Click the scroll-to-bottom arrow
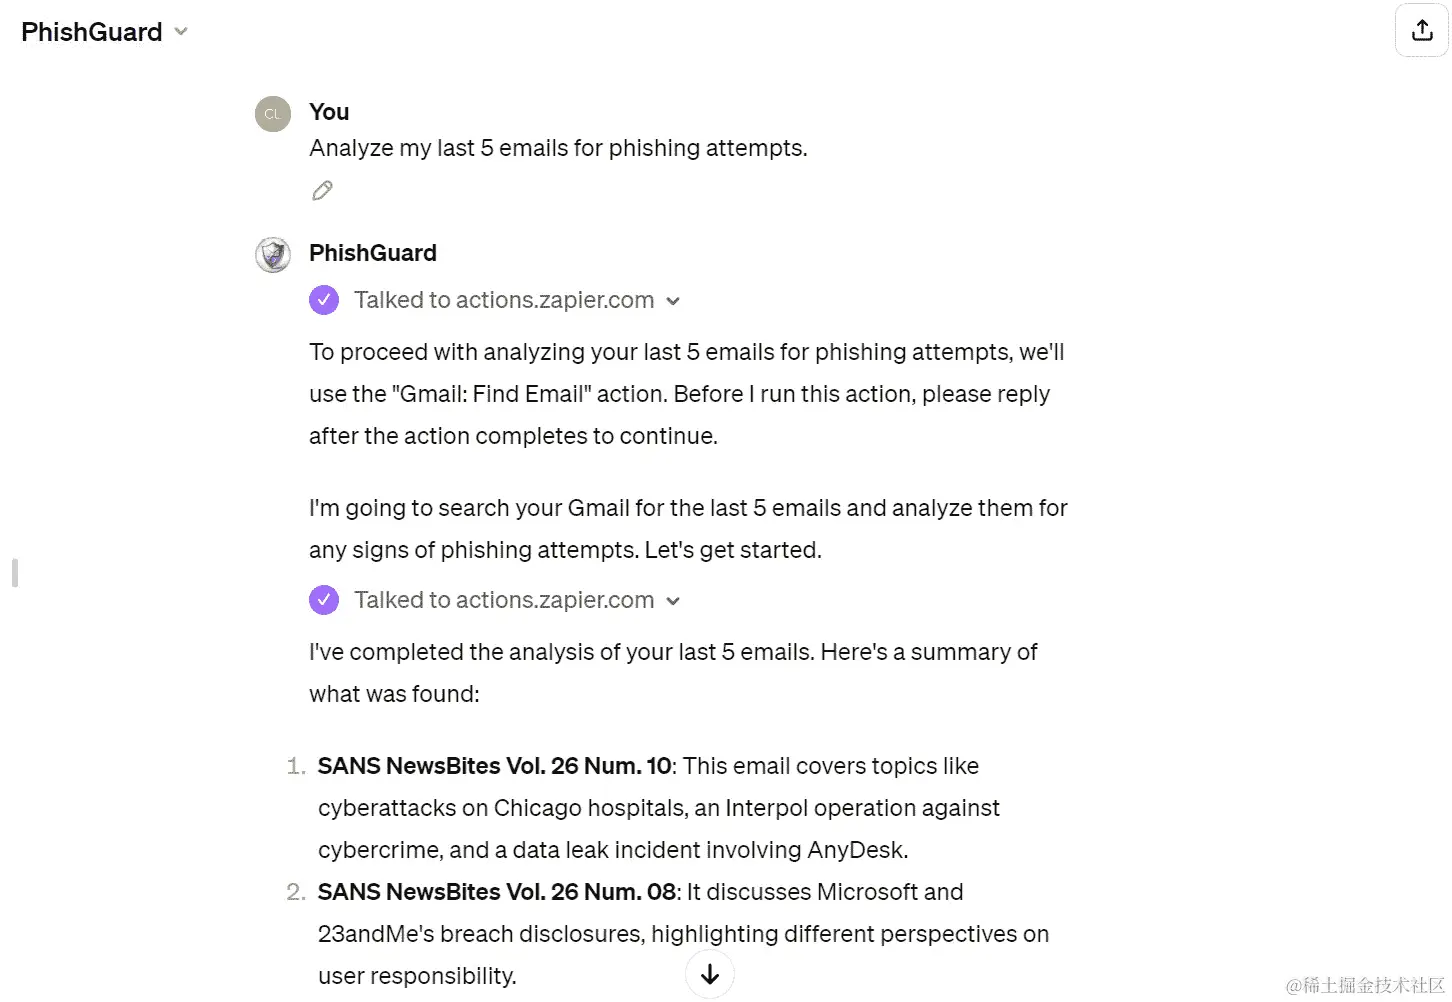Viewport: 1452px width, 1002px height. (709, 973)
